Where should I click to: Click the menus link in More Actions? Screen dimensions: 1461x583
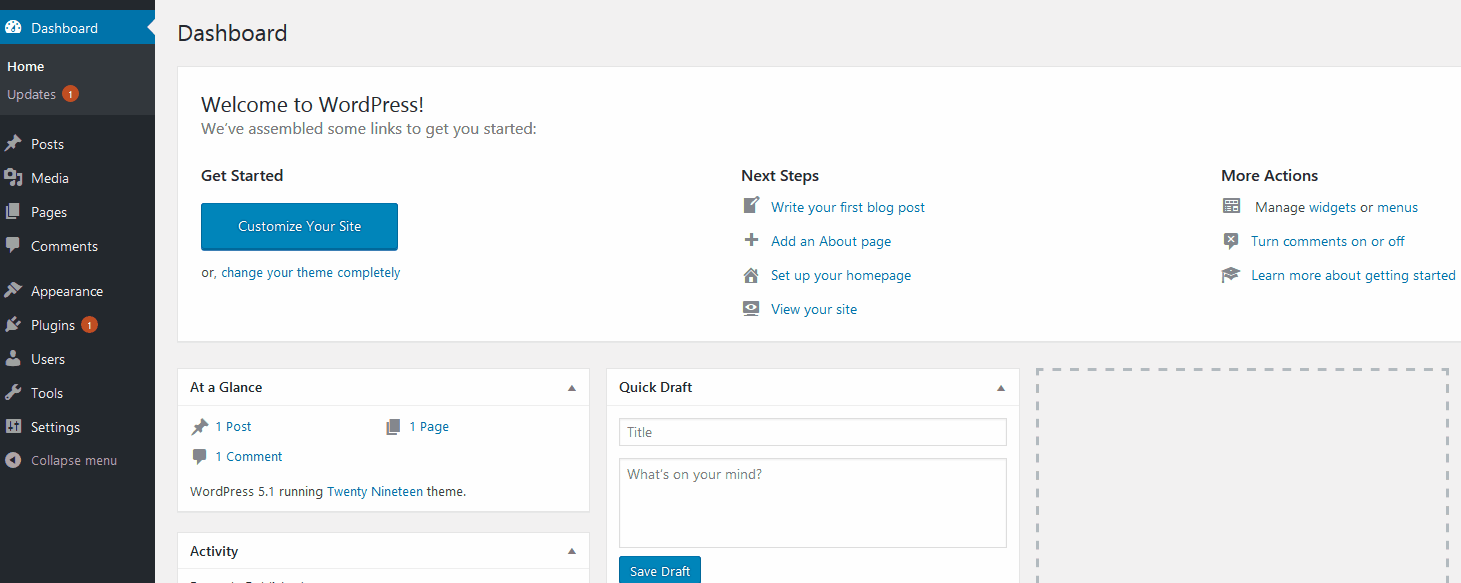click(1397, 207)
